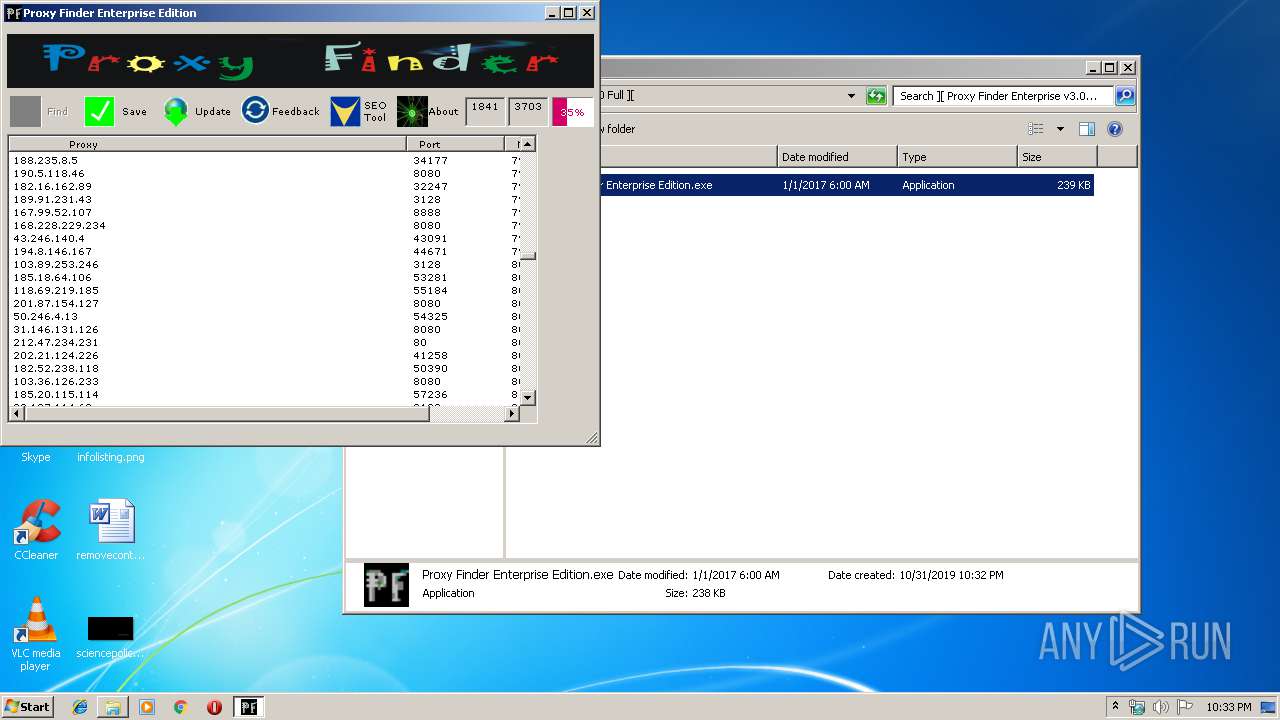Click the Port column header in proxy list
This screenshot has height=720, width=1280.
tap(455, 144)
